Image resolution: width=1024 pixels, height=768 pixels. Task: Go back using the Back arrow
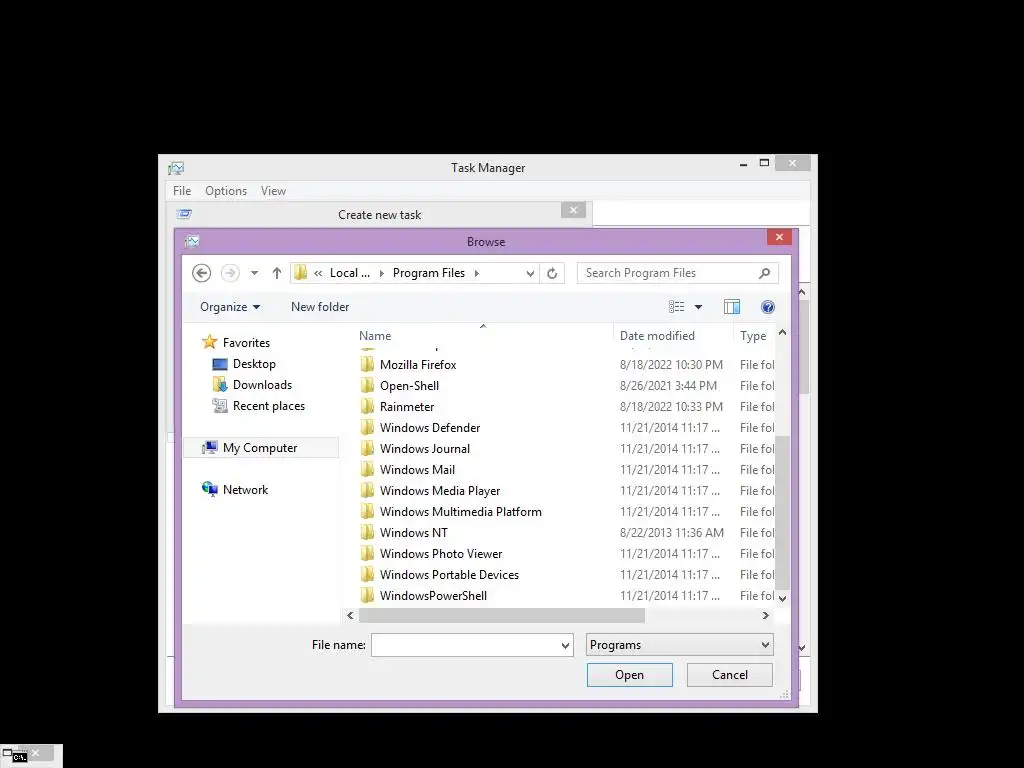tap(201, 273)
